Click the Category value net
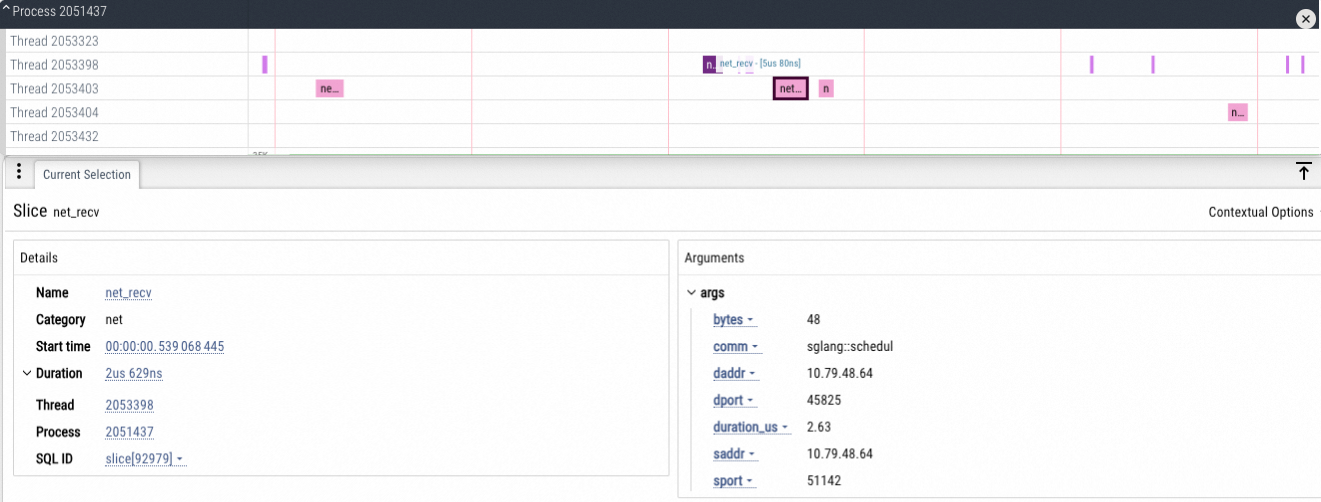1321x502 pixels. coord(115,320)
